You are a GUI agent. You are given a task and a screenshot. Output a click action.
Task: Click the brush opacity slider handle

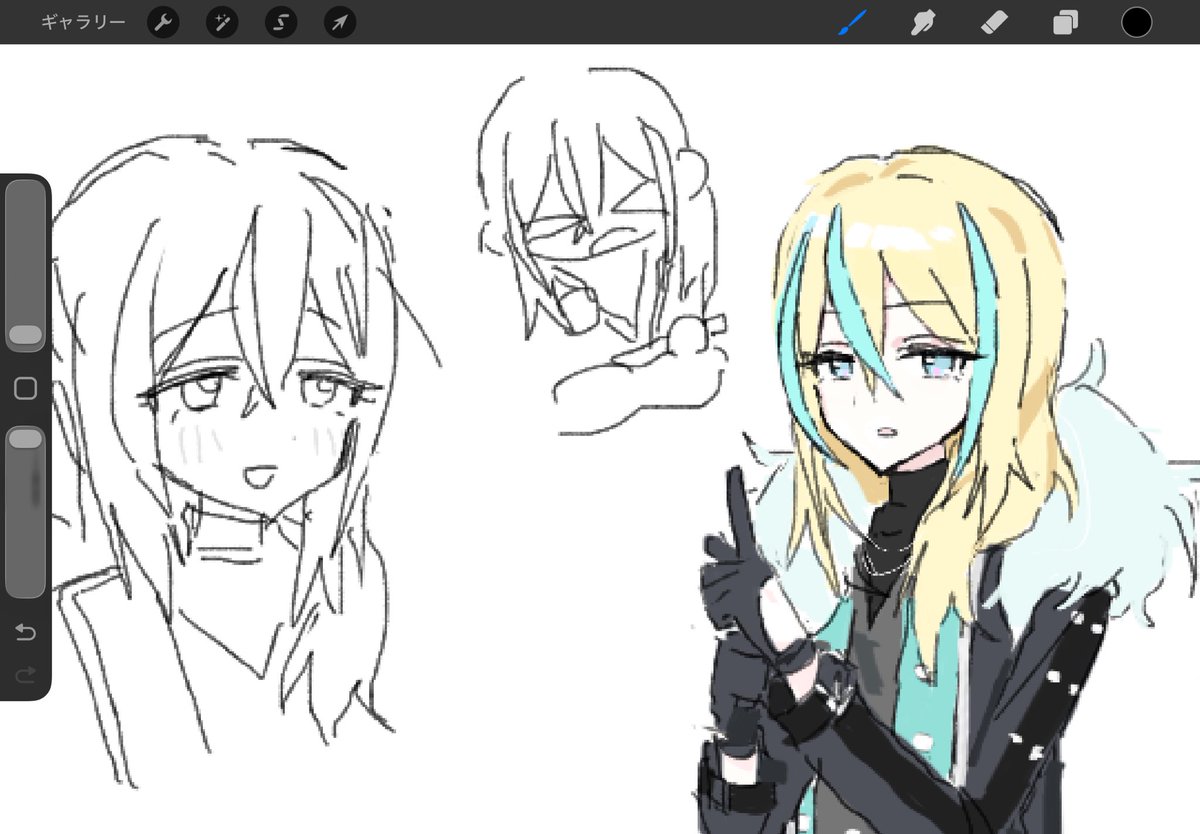coord(25,439)
